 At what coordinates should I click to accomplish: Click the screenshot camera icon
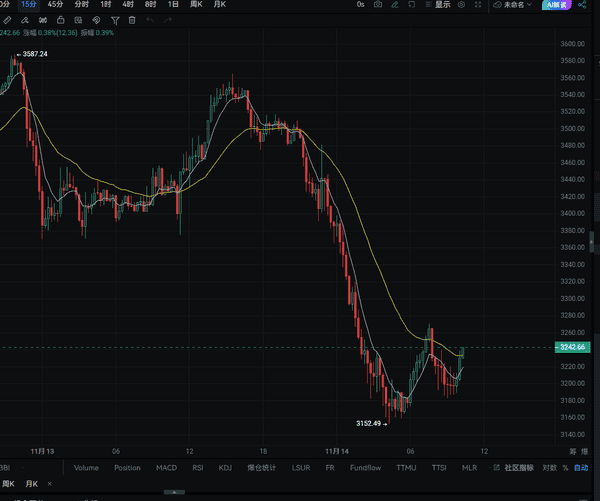(x=377, y=5)
